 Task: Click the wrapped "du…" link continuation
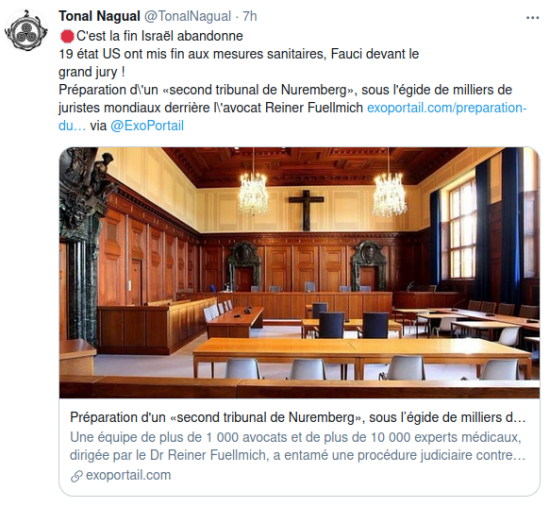pos(72,126)
